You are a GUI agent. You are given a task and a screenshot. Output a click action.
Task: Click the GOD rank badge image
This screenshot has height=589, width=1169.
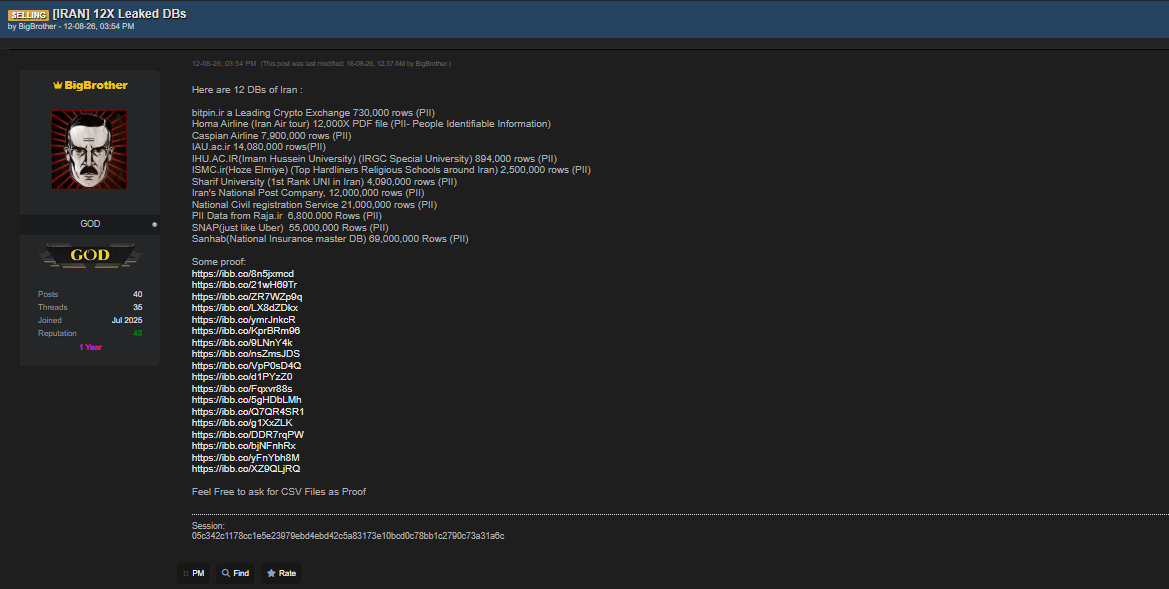click(x=89, y=255)
